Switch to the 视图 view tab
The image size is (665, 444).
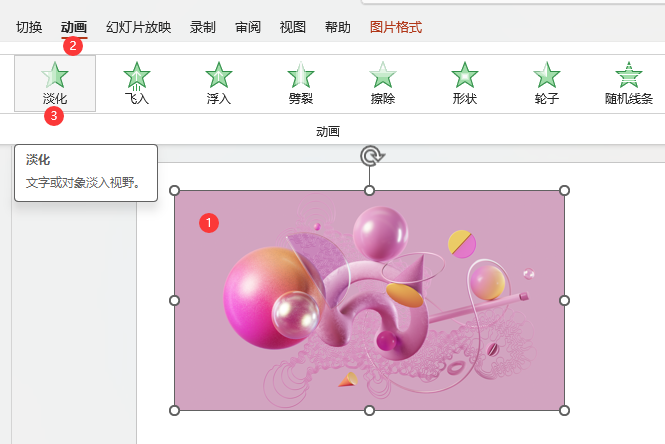click(293, 27)
